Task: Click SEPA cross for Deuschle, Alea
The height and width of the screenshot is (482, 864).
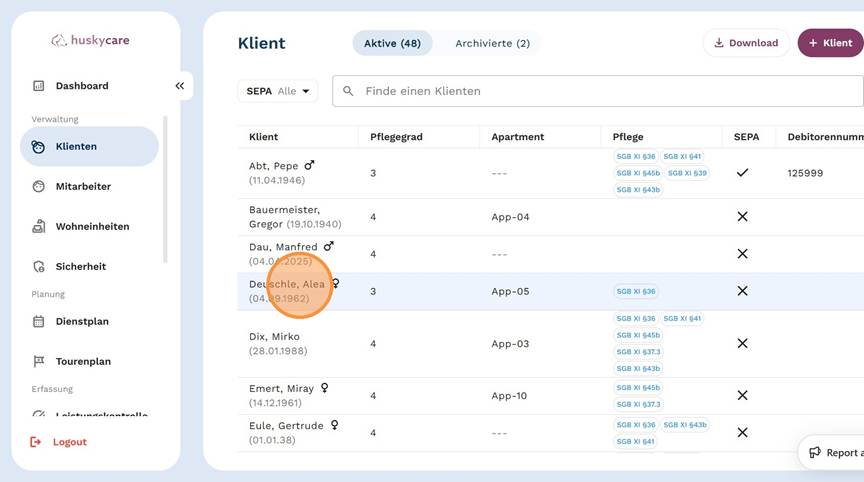Action: [x=742, y=291]
